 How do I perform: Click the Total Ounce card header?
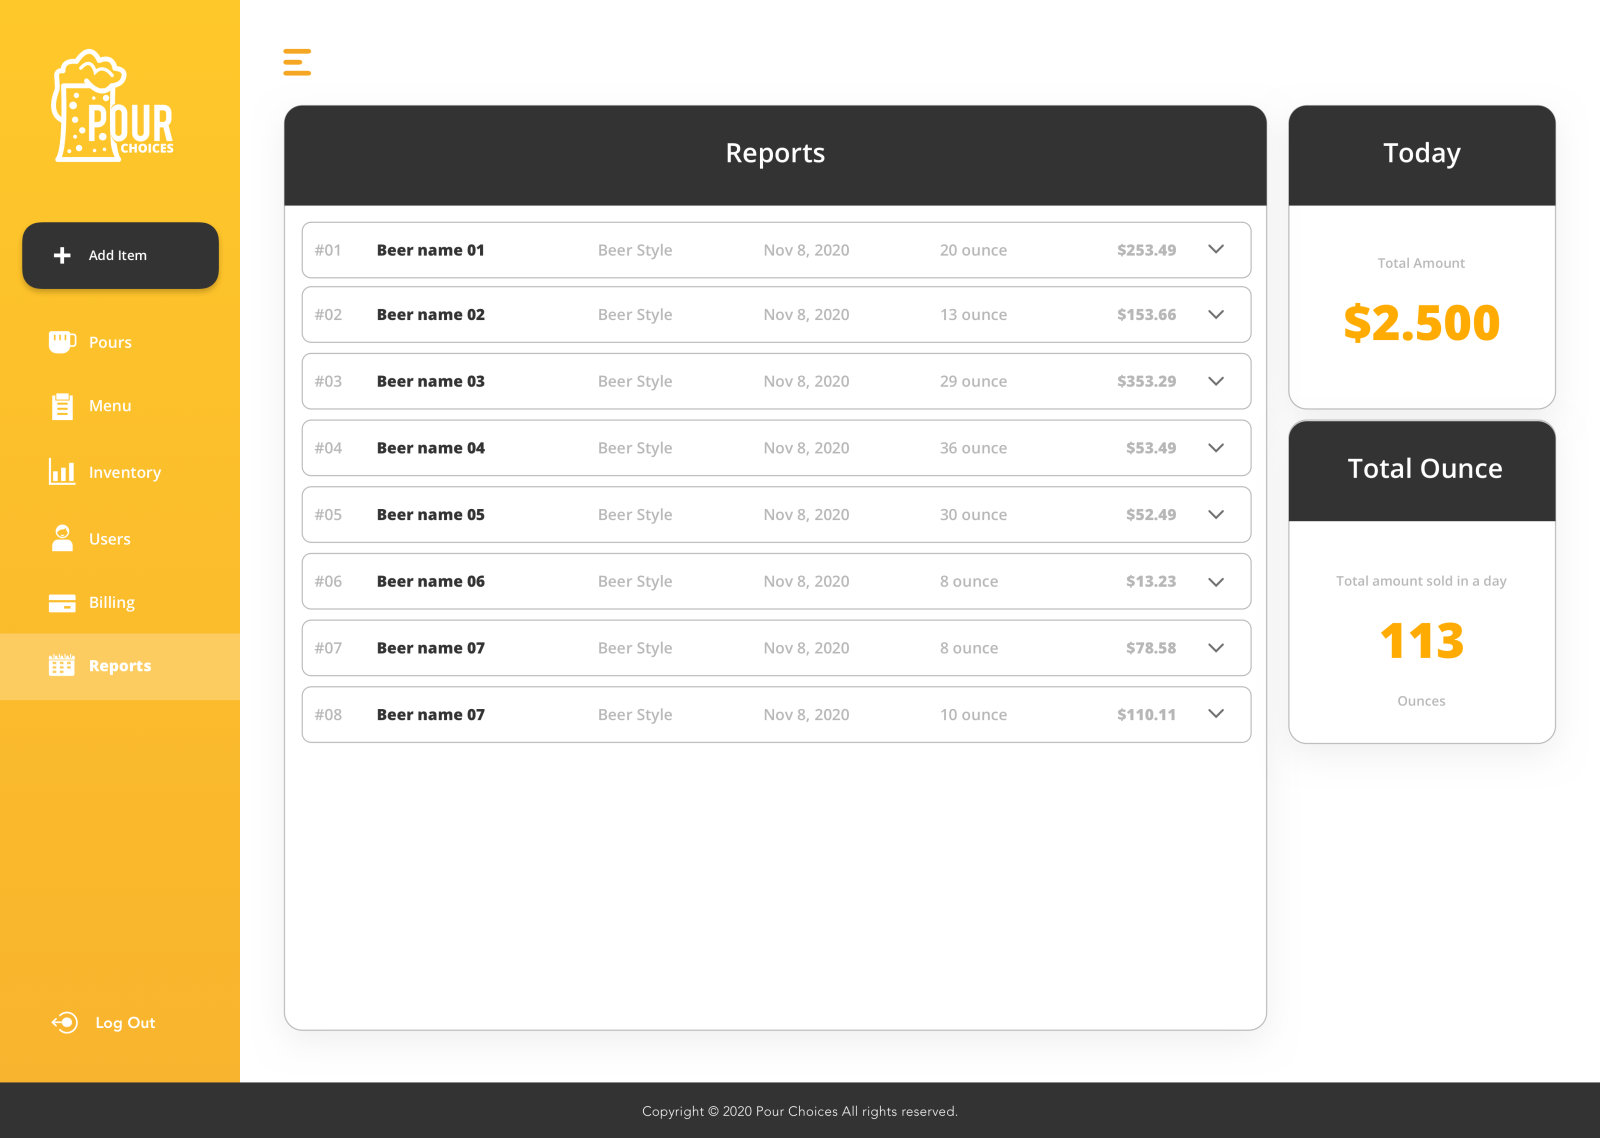pos(1425,468)
